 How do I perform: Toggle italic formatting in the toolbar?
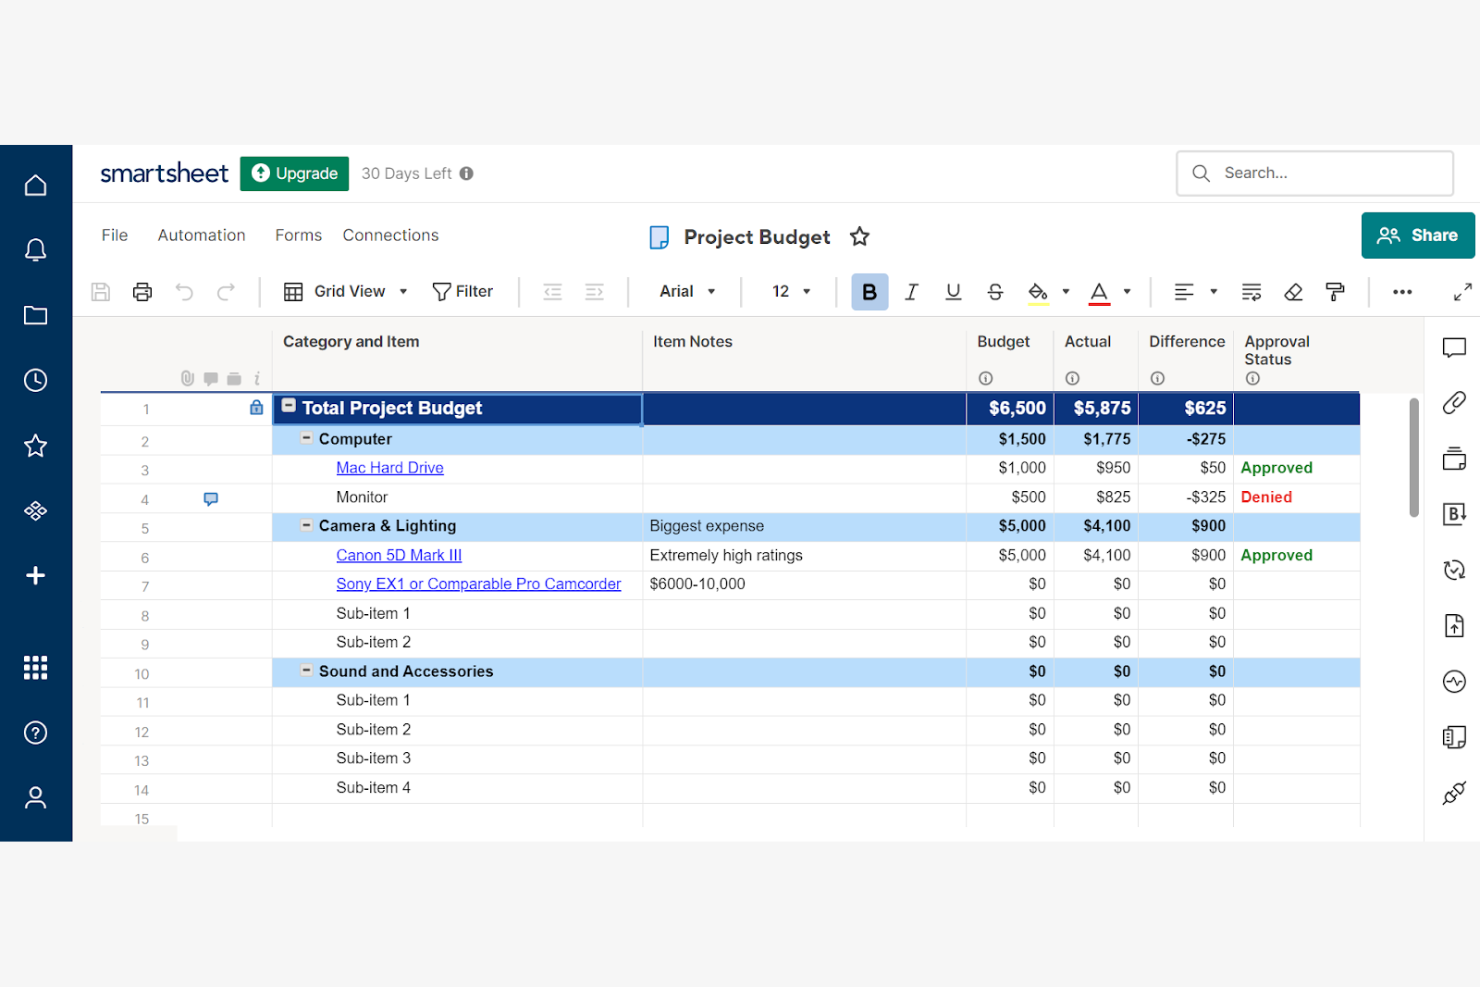[911, 291]
